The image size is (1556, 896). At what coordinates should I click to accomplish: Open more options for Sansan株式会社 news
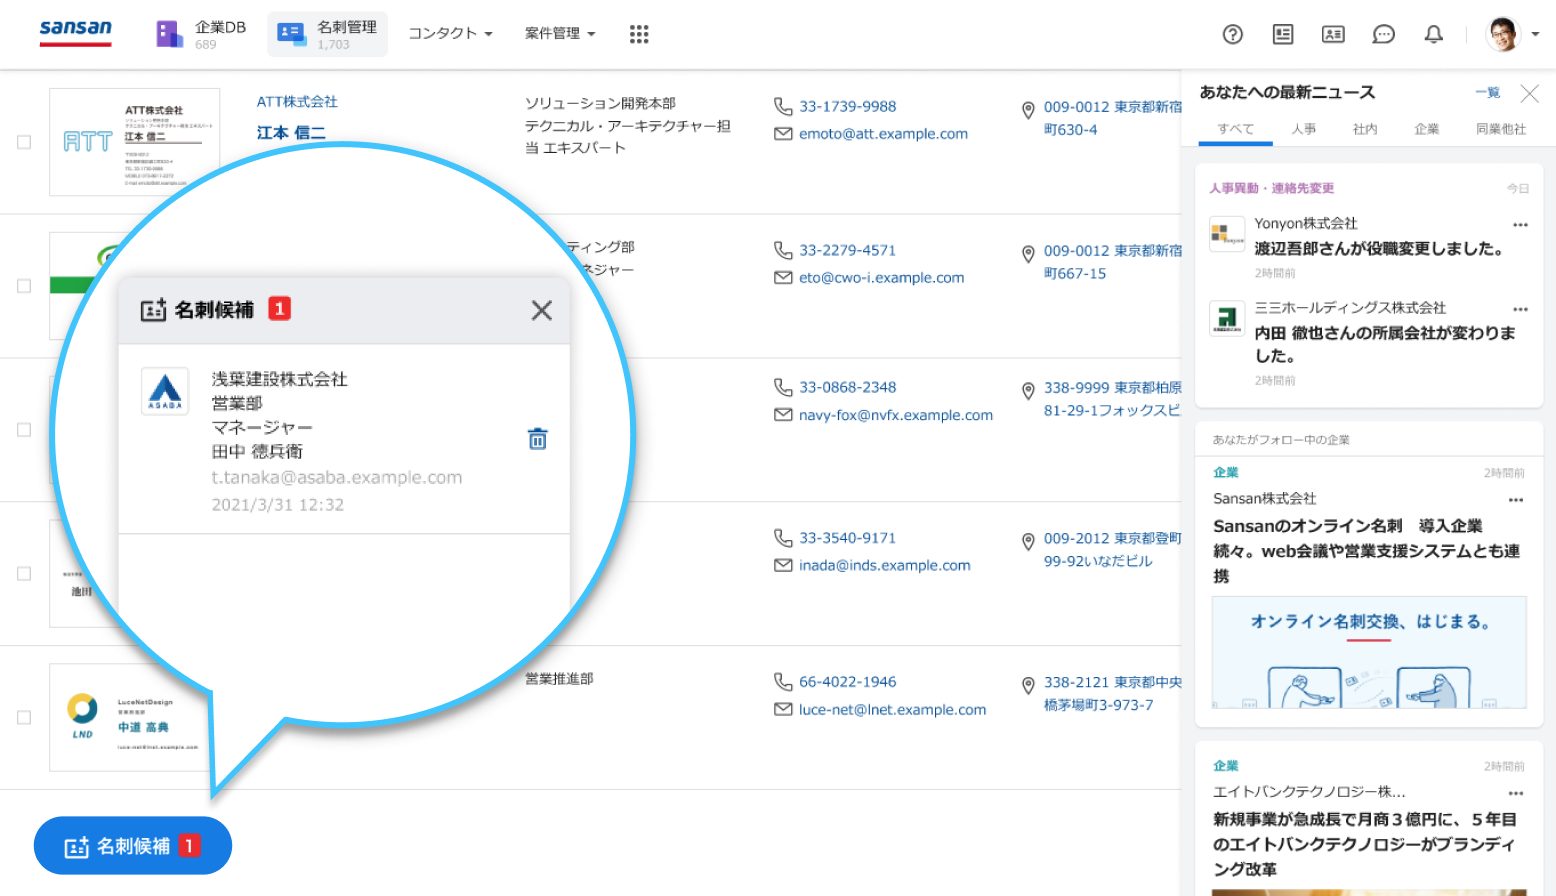[x=1516, y=500]
